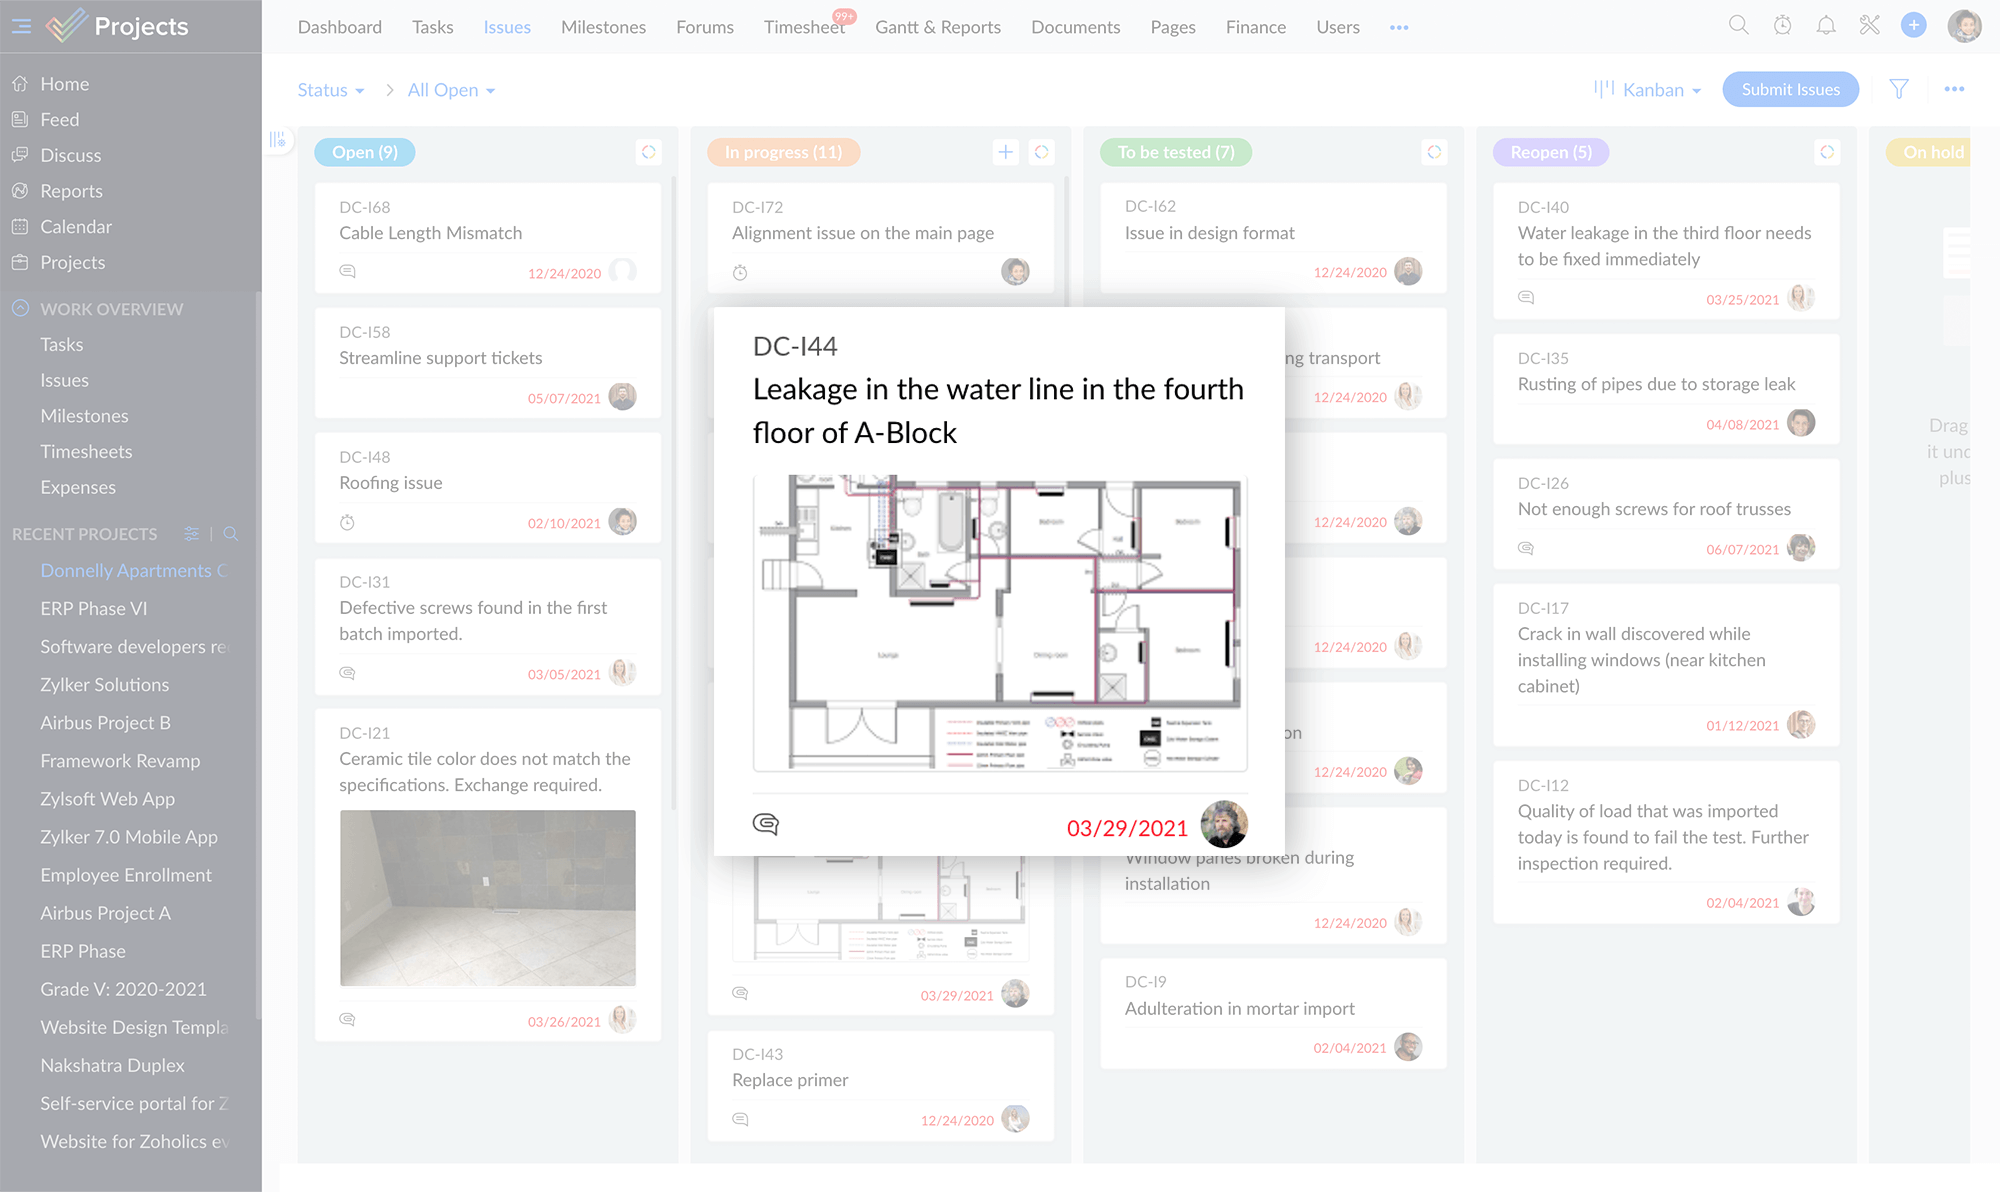
Task: Add issue with plus in In progress column
Action: 1005,152
